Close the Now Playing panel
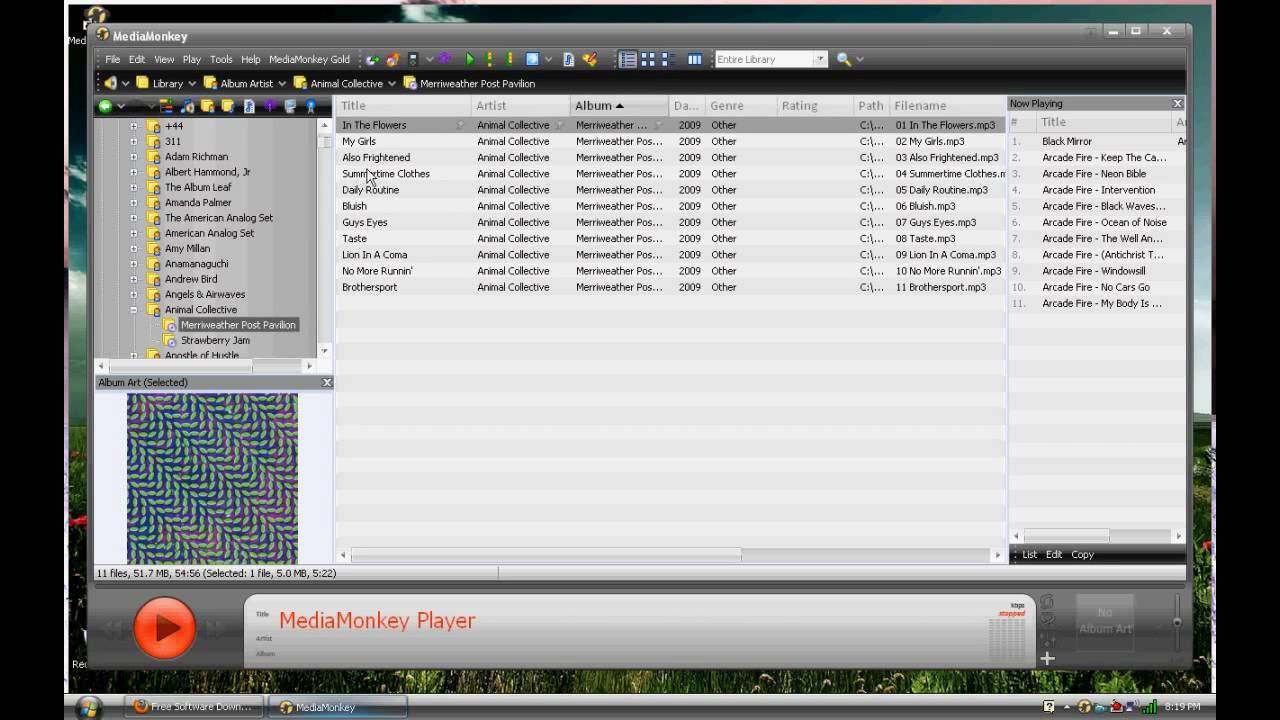Image resolution: width=1280 pixels, height=720 pixels. coord(1178,104)
